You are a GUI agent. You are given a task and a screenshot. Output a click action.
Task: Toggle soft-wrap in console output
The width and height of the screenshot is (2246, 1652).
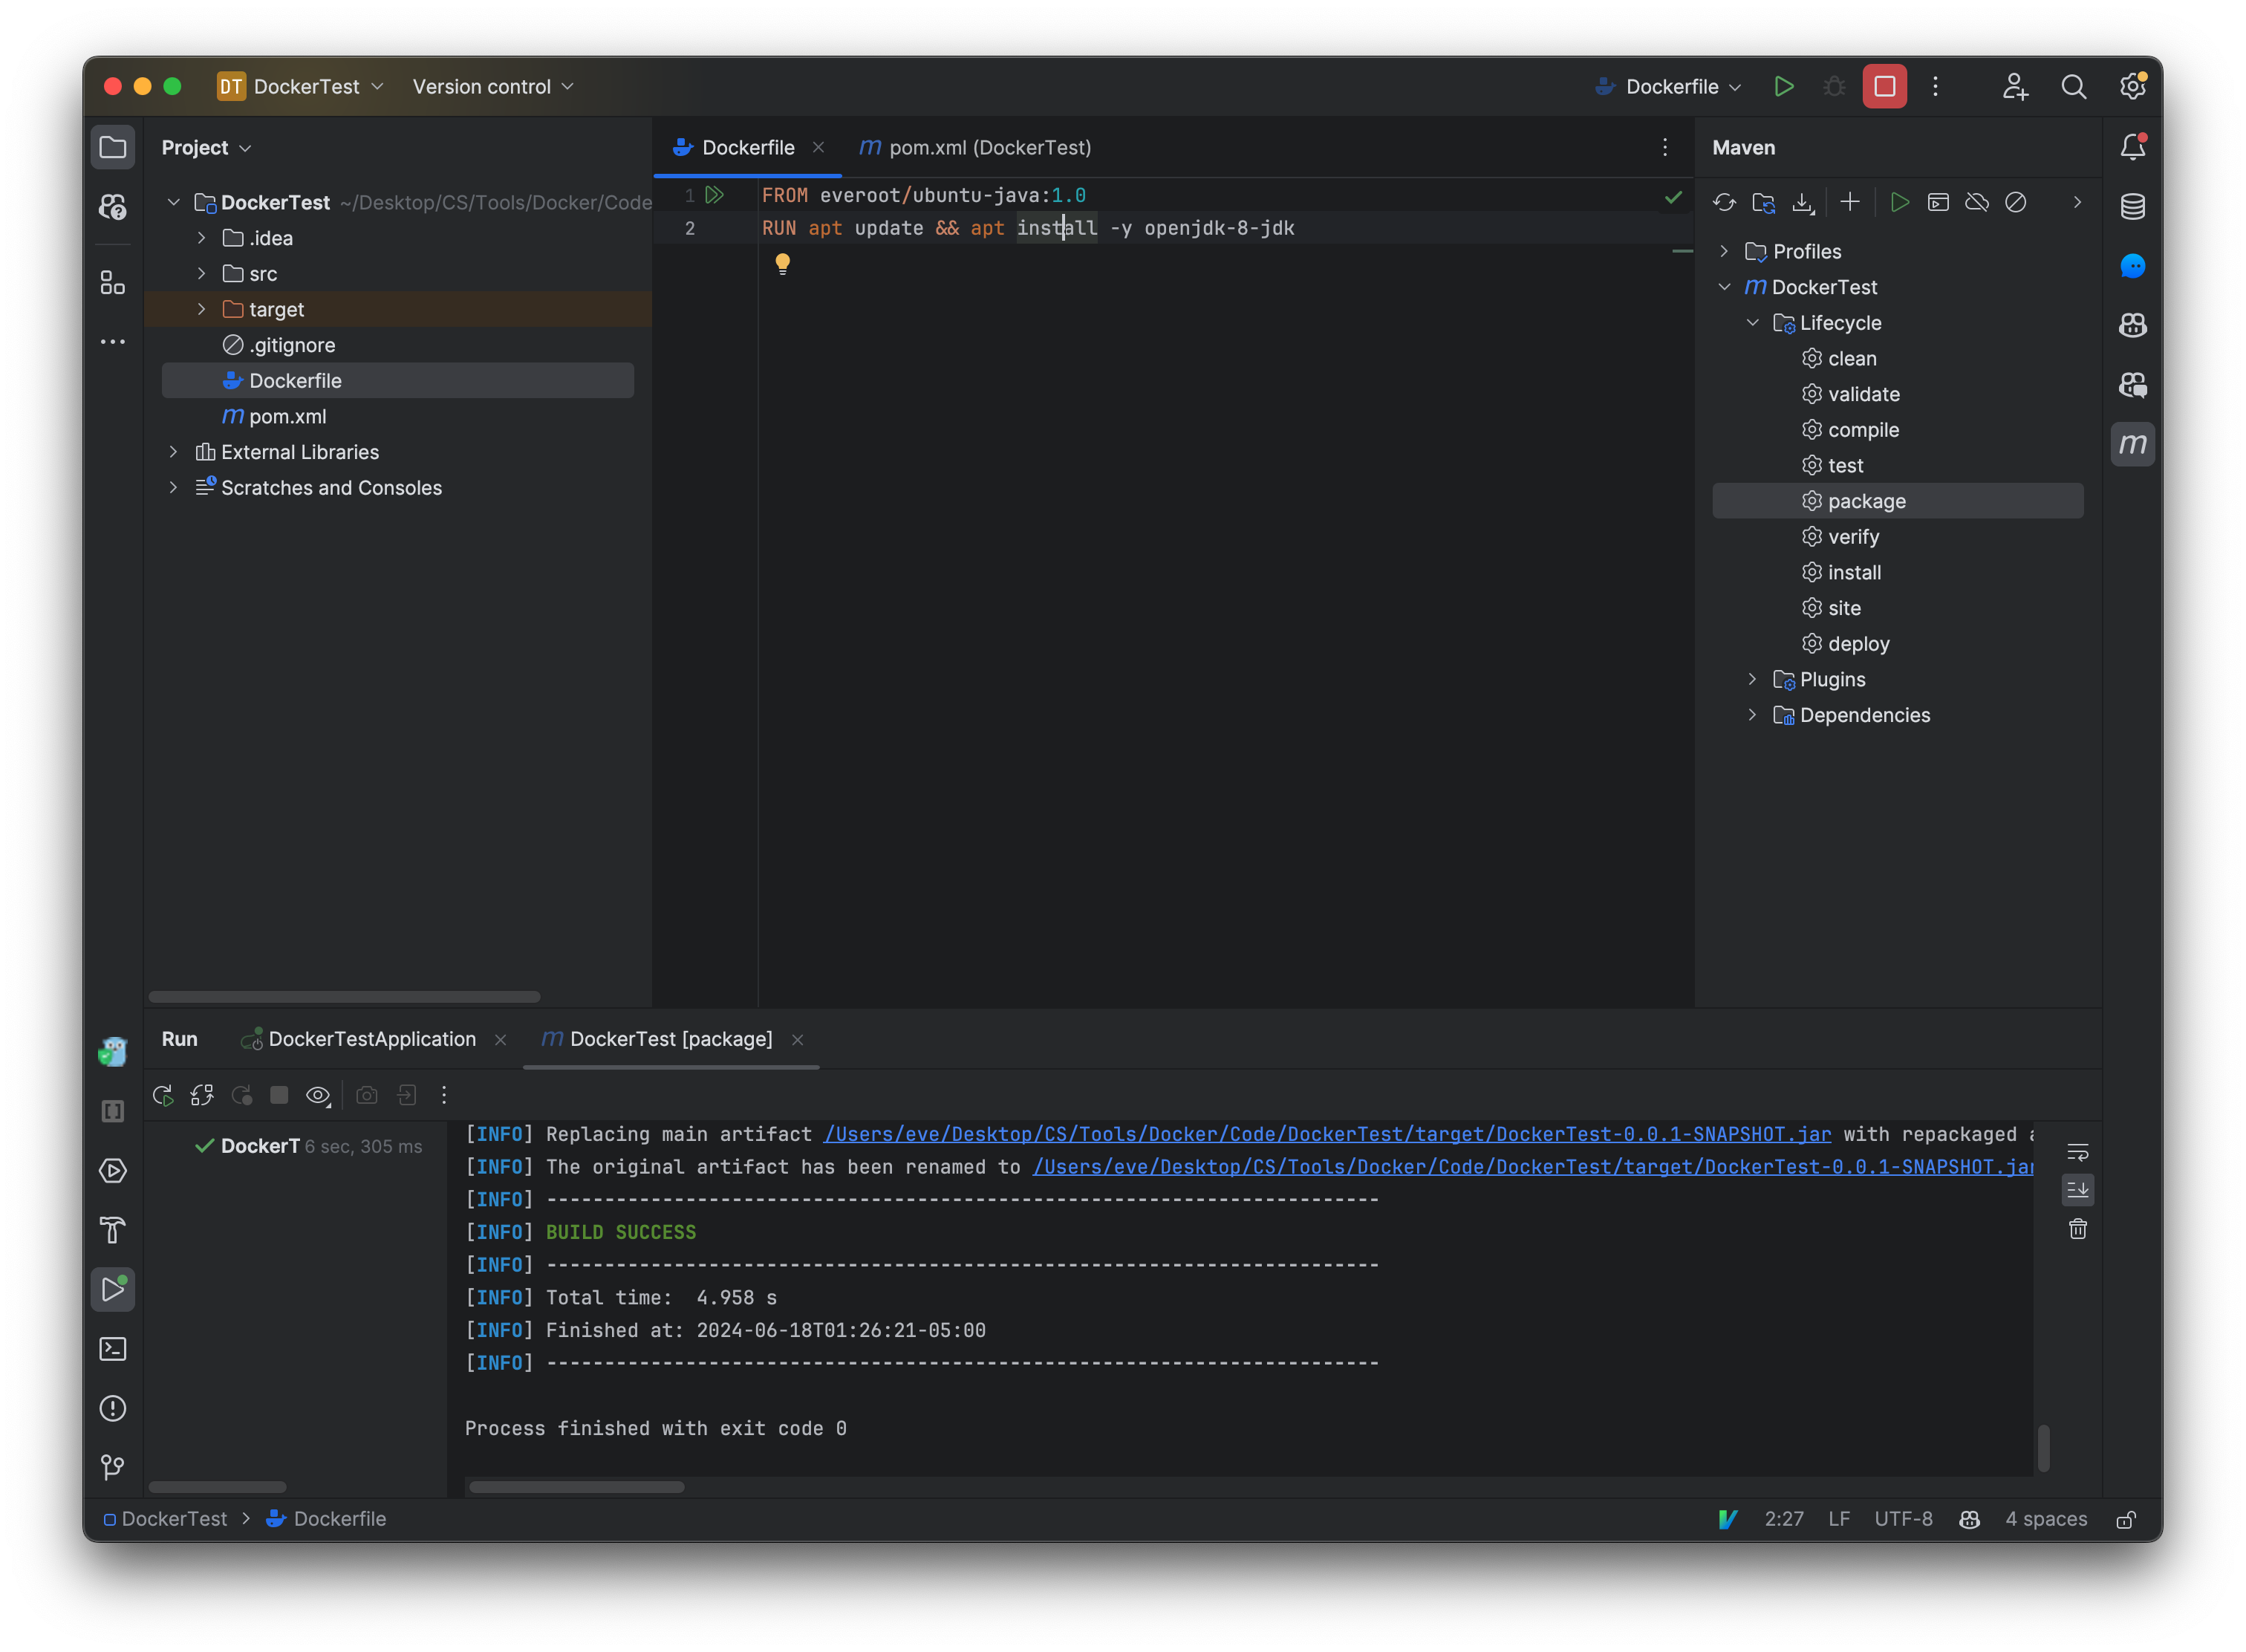2077,1152
